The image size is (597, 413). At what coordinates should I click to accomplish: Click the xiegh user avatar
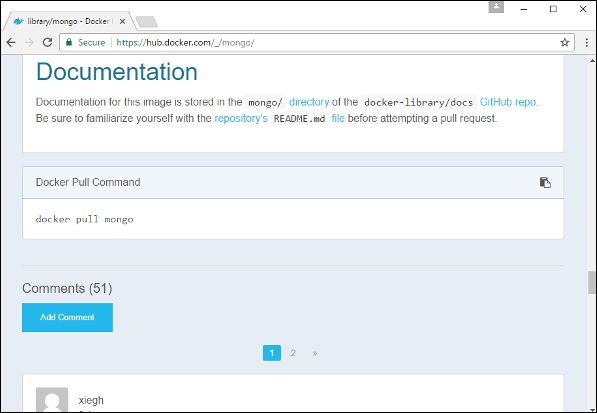point(52,399)
